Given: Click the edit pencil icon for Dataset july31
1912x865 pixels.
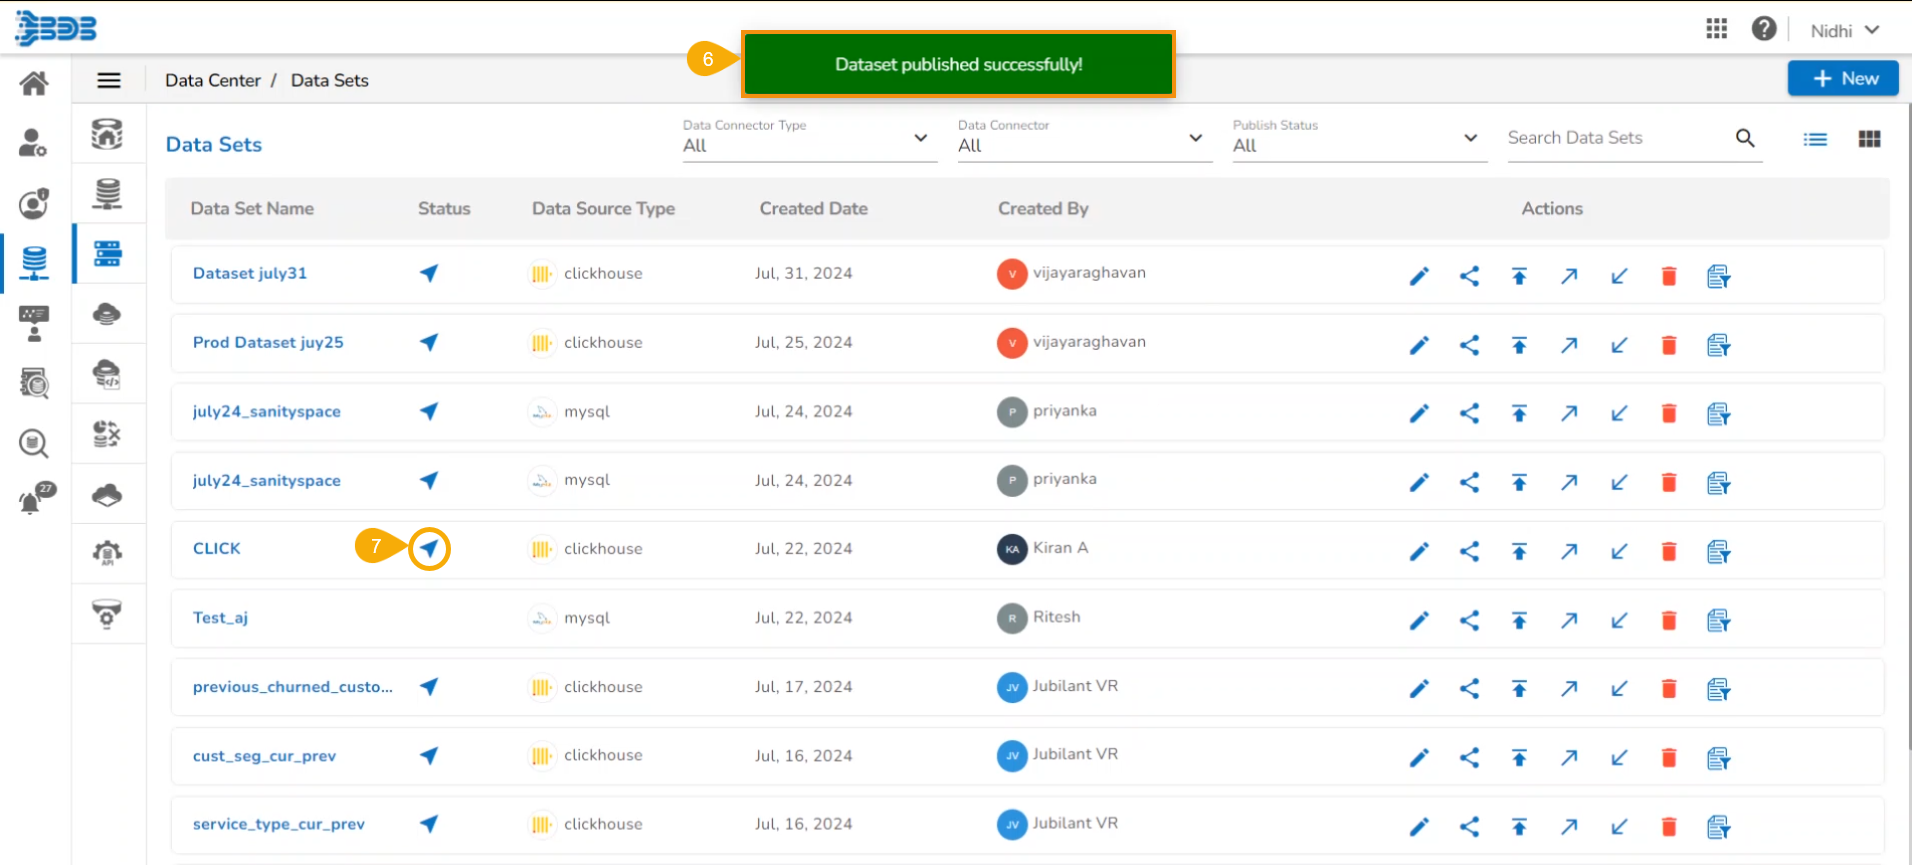Looking at the screenshot, I should point(1418,276).
